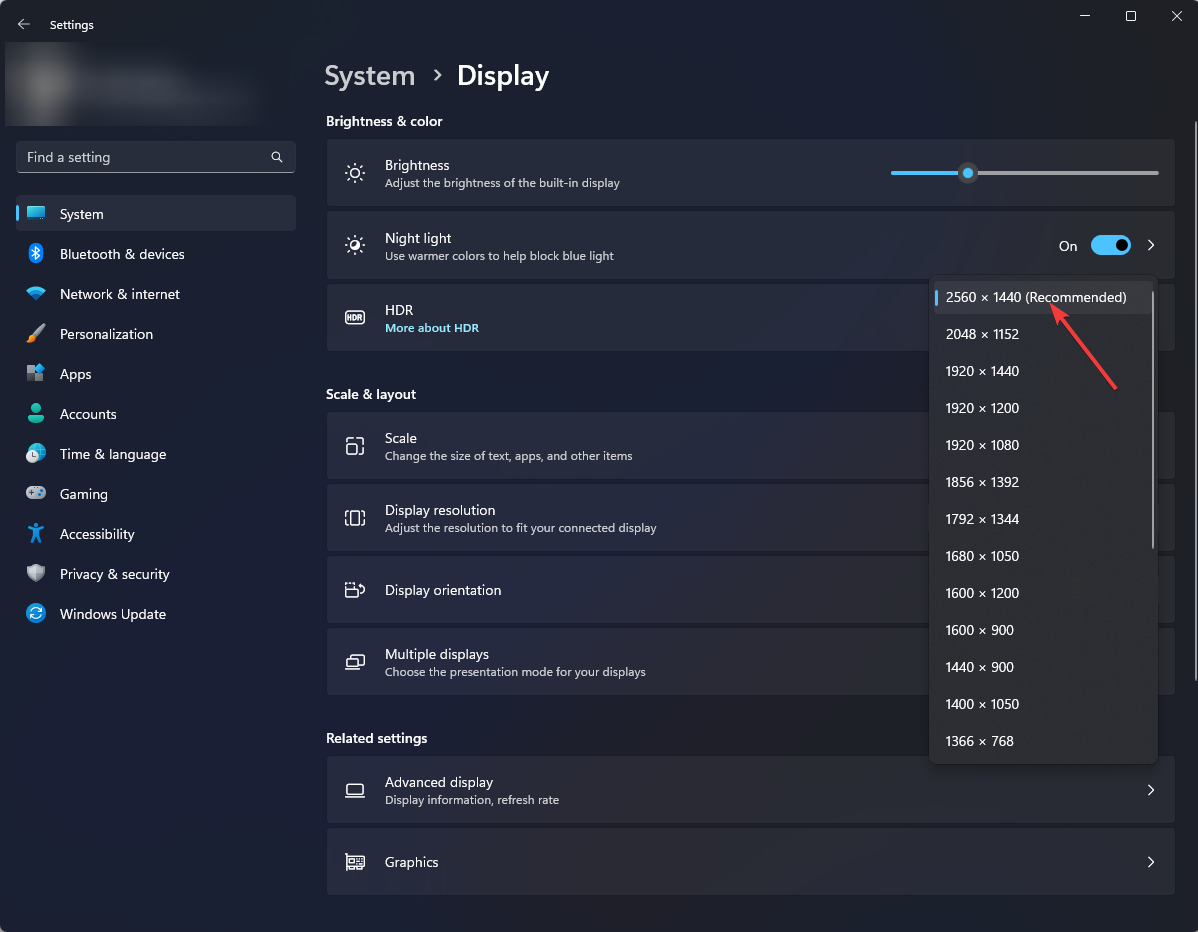Select 1920 × 1200 resolution

click(1042, 408)
